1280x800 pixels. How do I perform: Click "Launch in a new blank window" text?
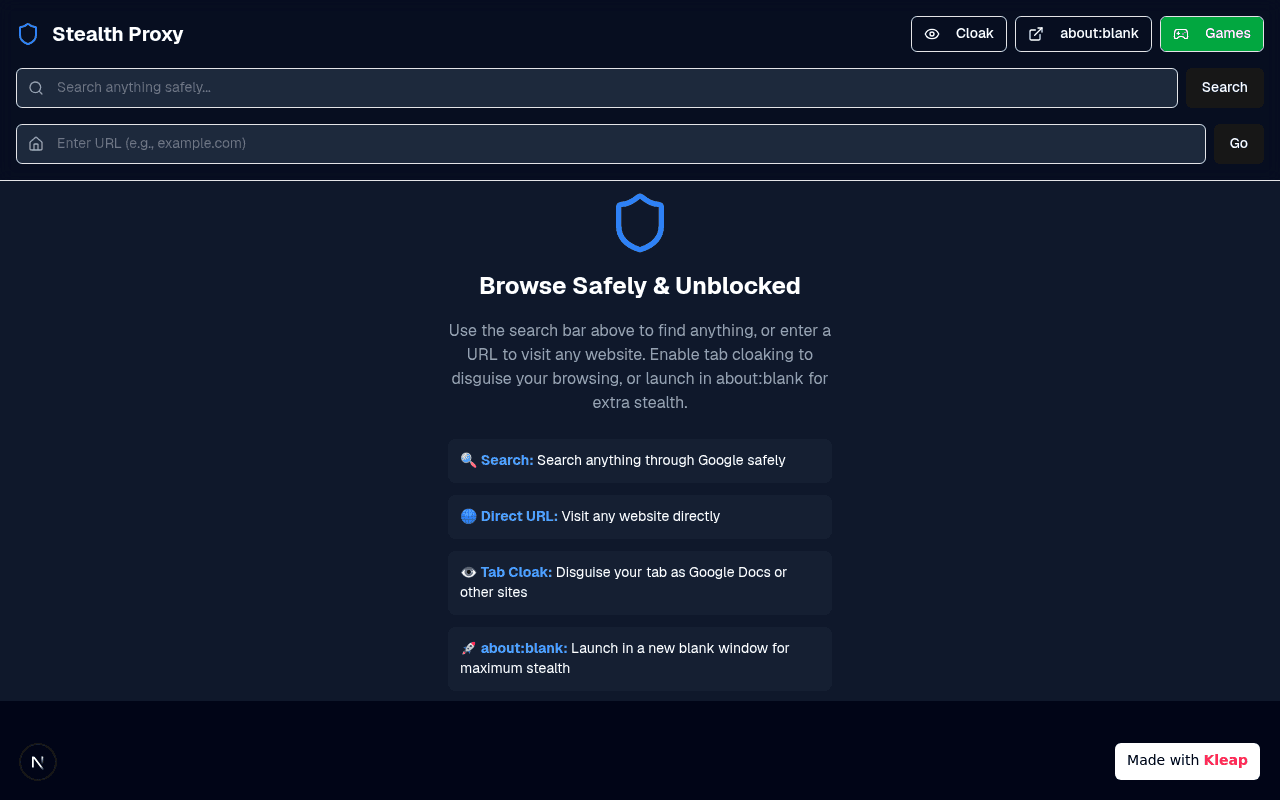[x=625, y=658]
